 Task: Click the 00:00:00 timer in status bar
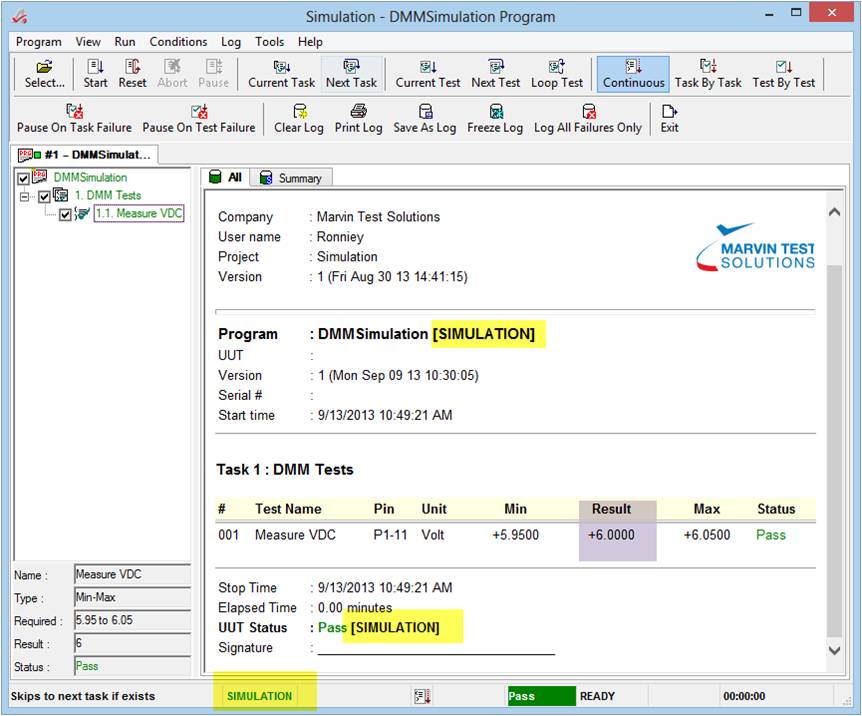tap(744, 696)
